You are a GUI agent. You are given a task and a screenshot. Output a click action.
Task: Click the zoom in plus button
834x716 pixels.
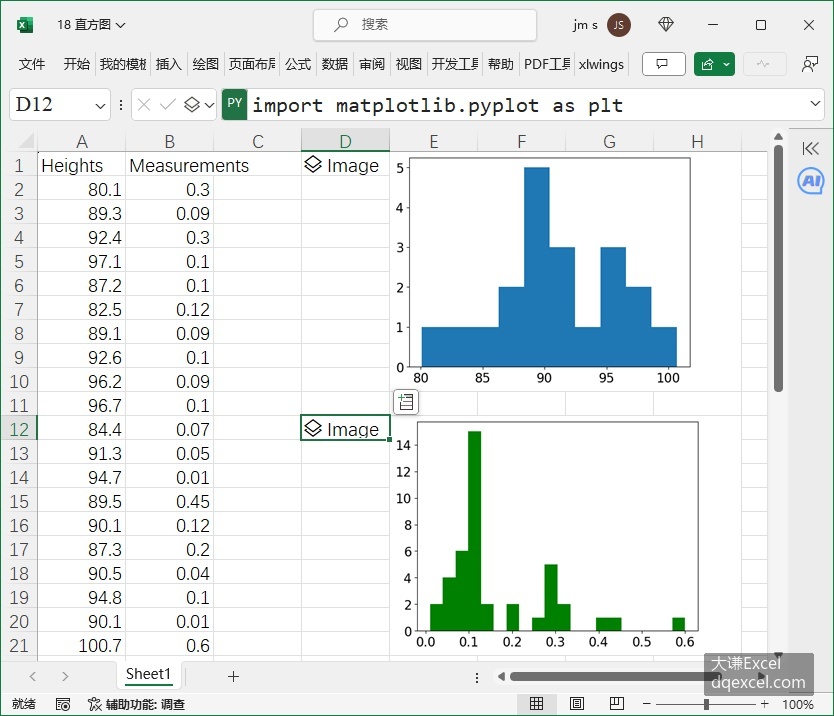764,704
